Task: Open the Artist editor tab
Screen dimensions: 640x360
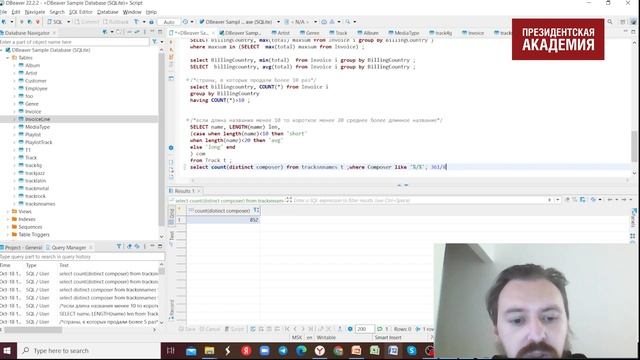Action: (x=281, y=33)
